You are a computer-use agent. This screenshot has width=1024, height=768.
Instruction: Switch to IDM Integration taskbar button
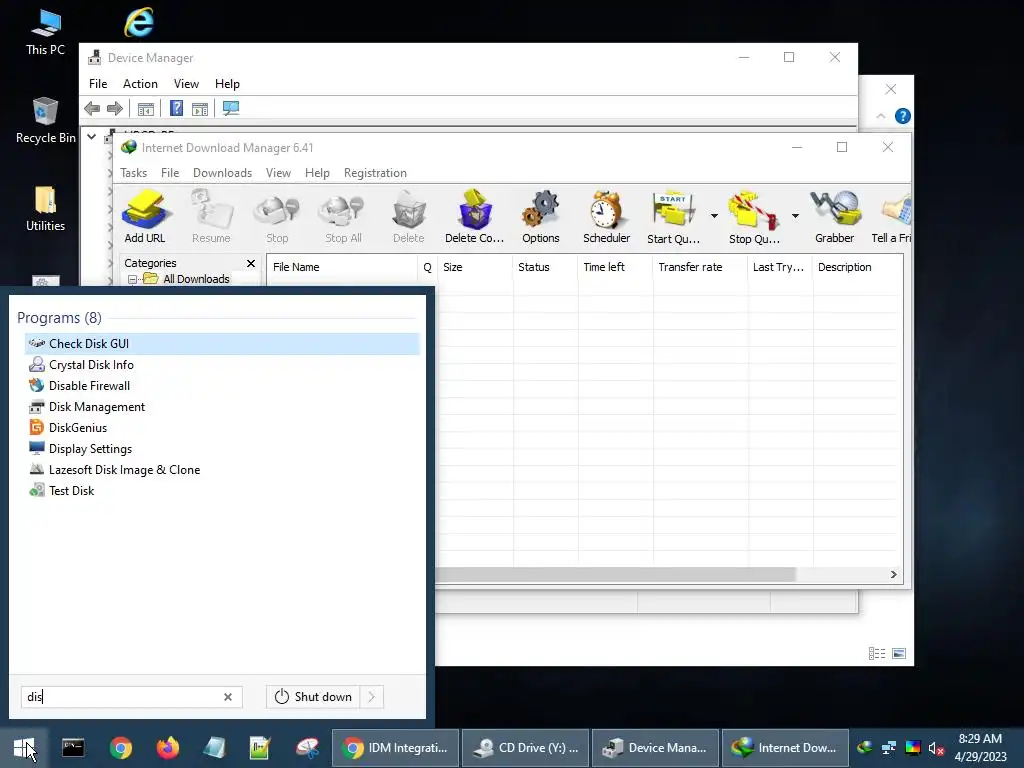tap(395, 748)
